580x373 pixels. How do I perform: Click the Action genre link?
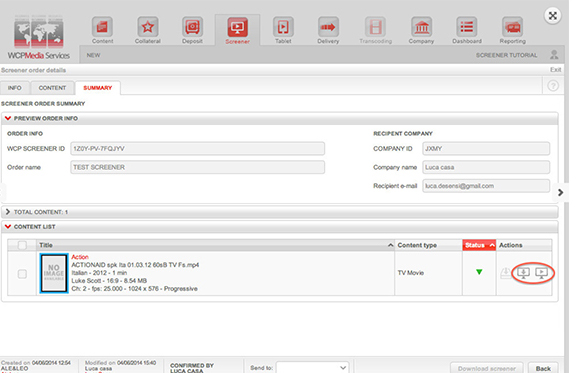[x=80, y=257]
